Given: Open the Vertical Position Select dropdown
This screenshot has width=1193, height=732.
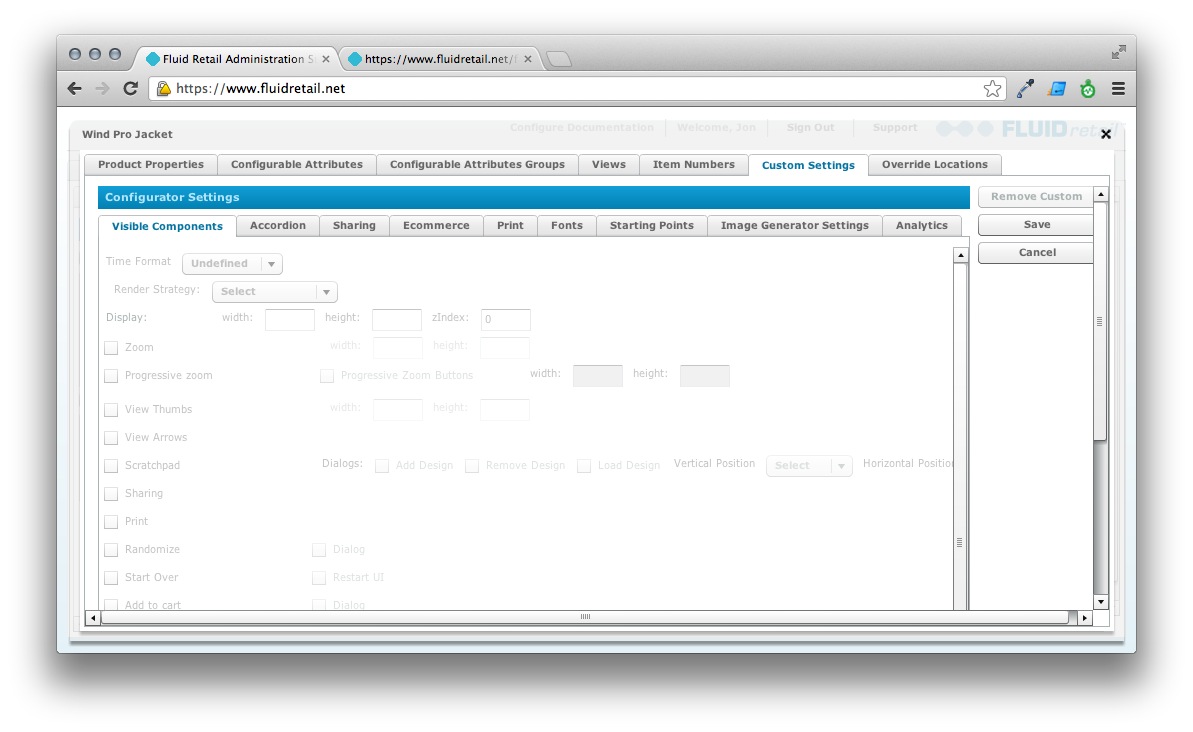Looking at the screenshot, I should pos(809,465).
